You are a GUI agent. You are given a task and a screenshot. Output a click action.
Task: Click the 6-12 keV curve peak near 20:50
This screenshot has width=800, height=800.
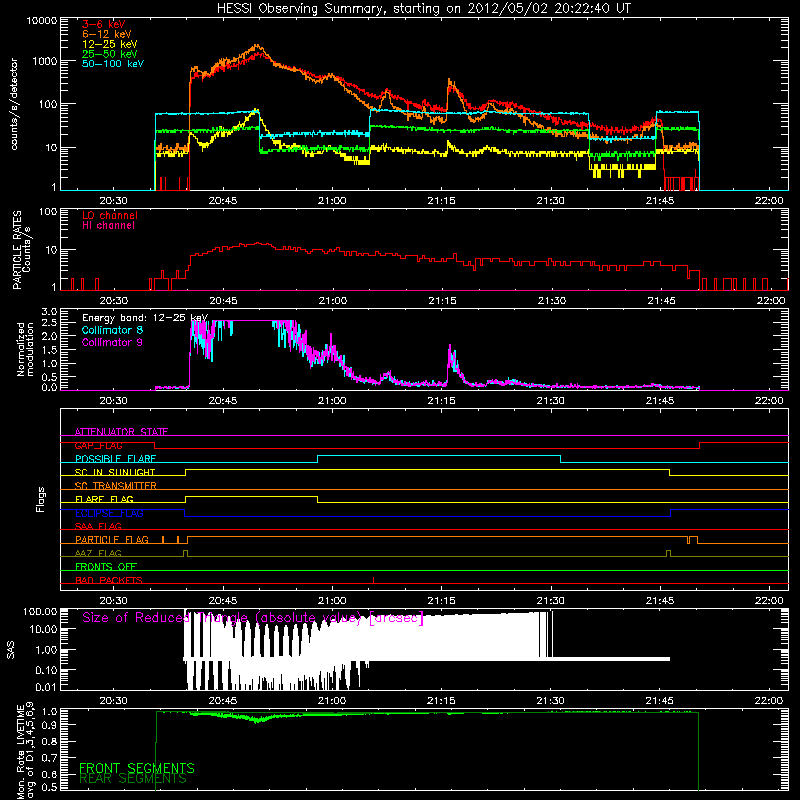[258, 46]
